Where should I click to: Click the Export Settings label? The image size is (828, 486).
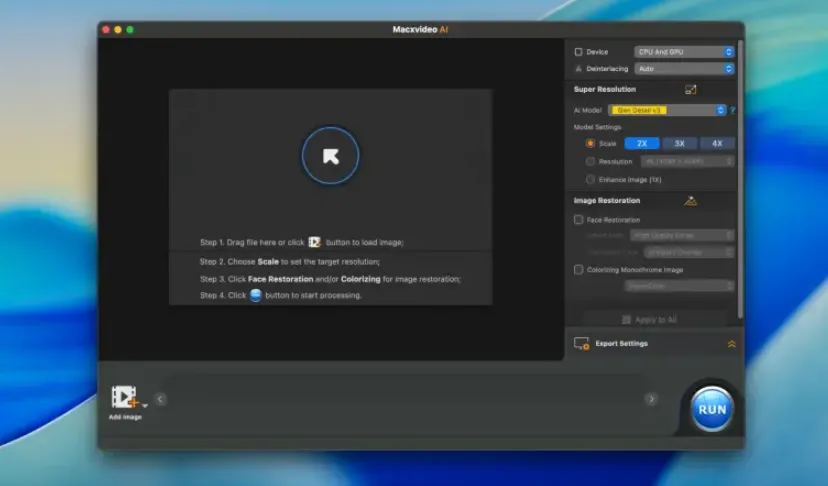tap(622, 343)
